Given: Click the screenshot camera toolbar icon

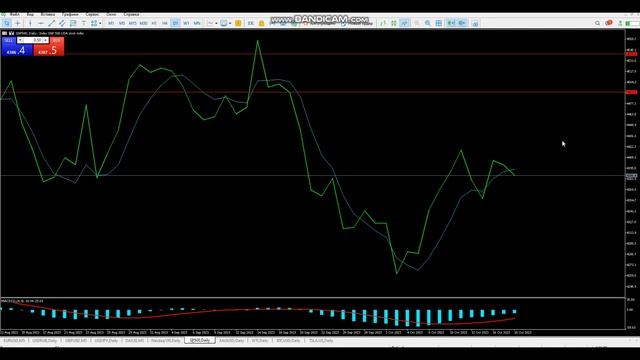Looking at the screenshot, I should 475,24.
